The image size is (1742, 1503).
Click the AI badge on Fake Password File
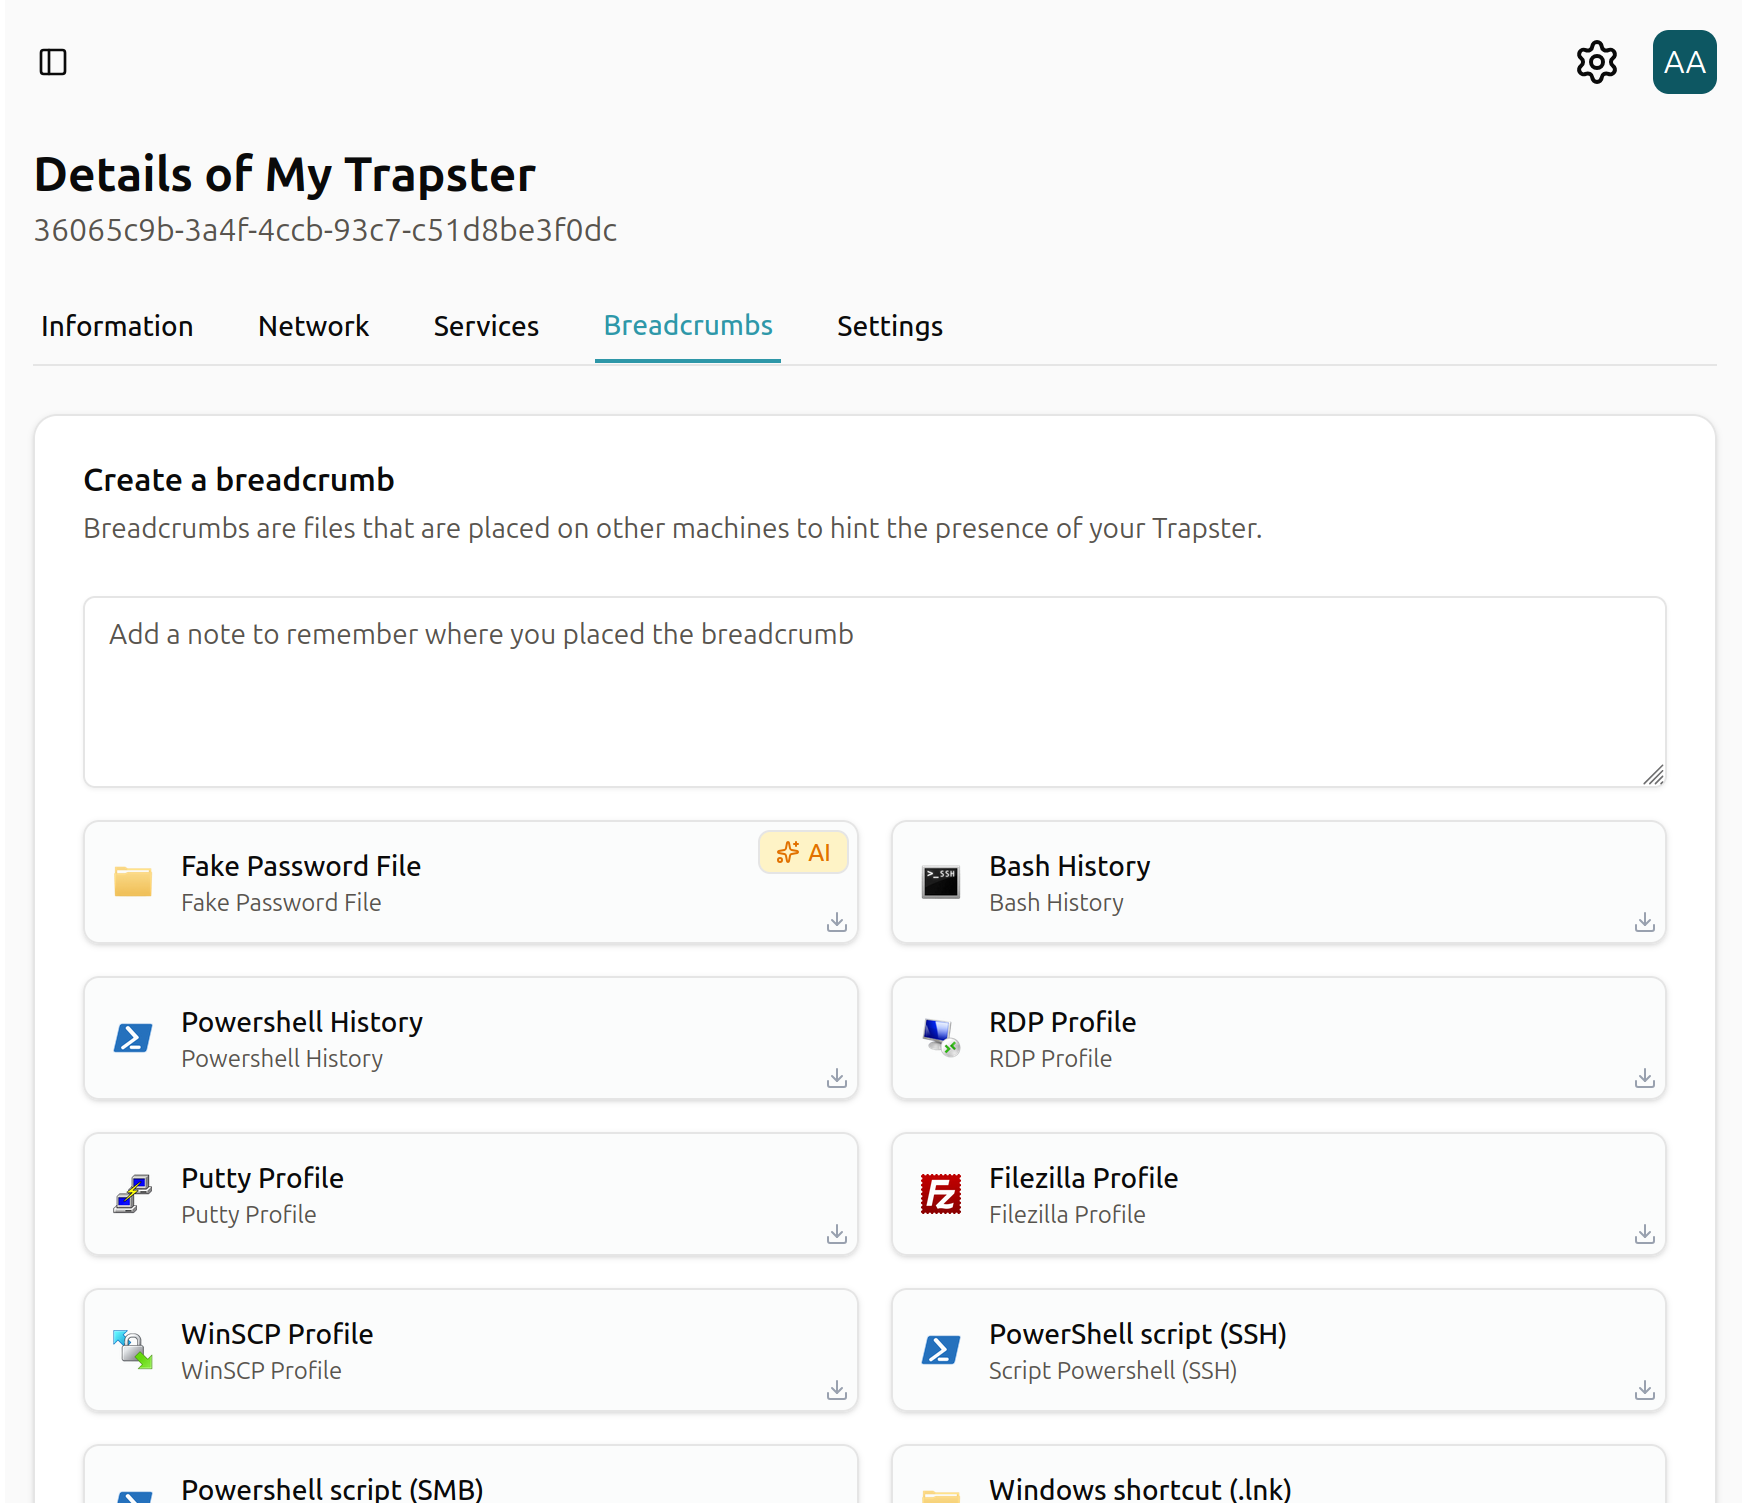803,852
